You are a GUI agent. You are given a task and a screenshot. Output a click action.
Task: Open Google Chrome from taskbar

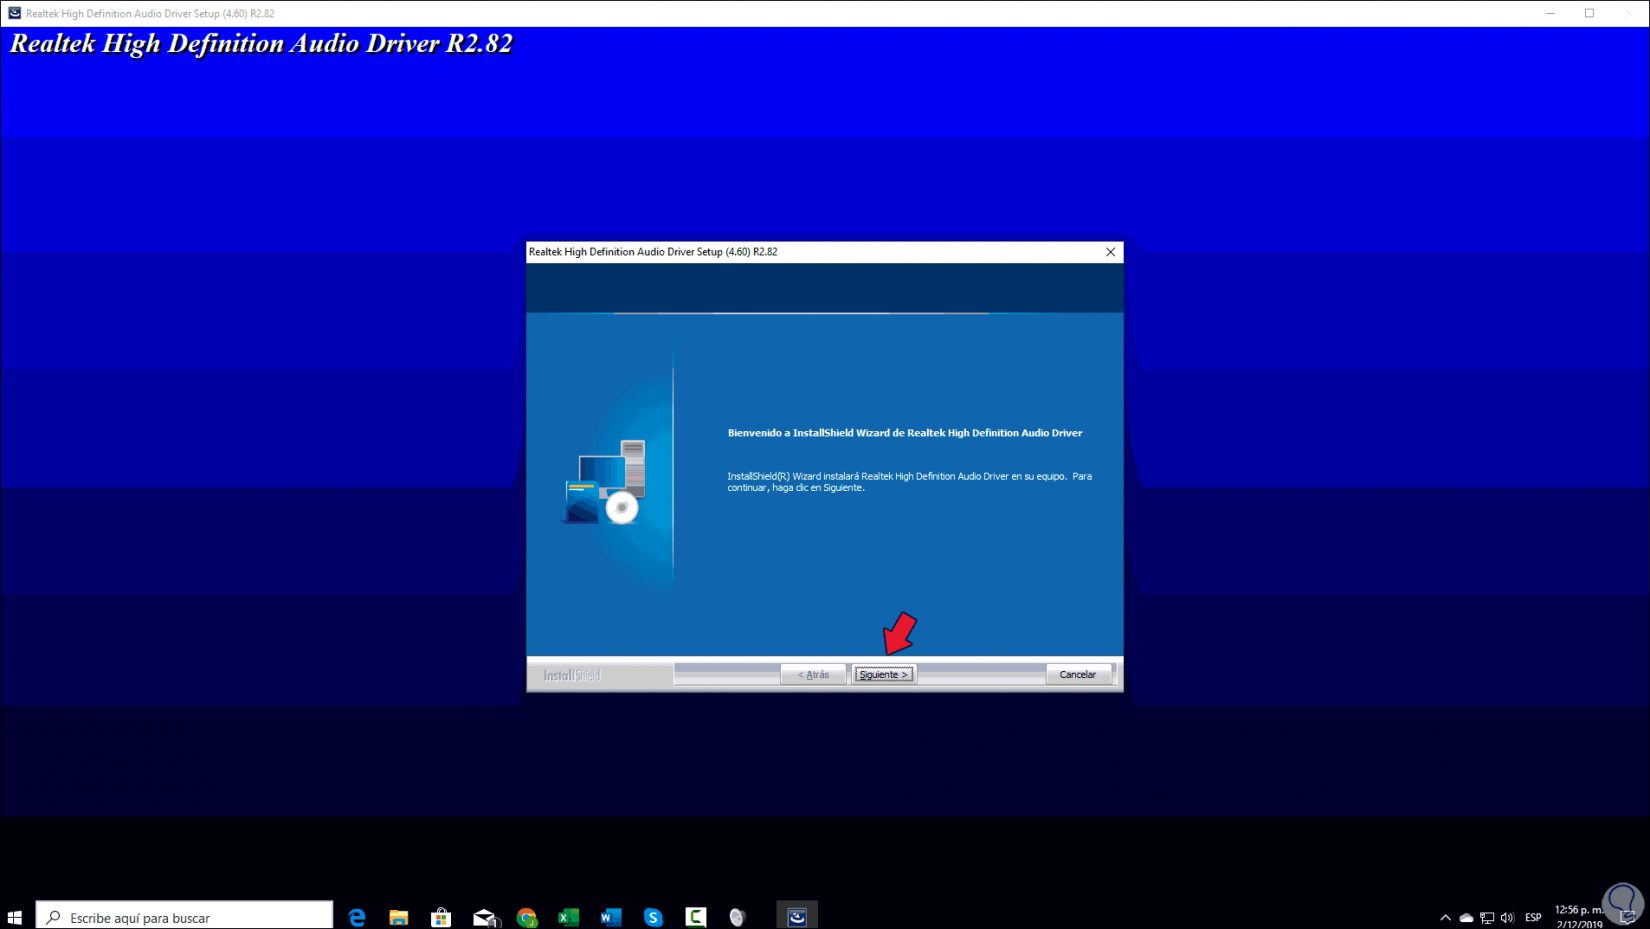coord(527,917)
